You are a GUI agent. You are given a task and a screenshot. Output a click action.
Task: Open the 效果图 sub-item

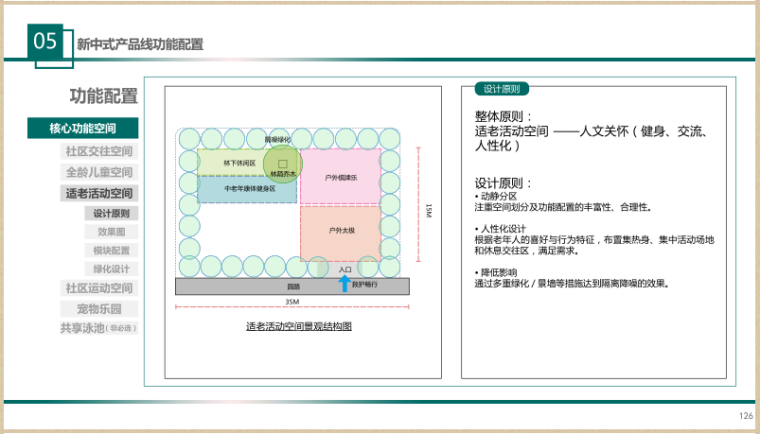[110, 231]
